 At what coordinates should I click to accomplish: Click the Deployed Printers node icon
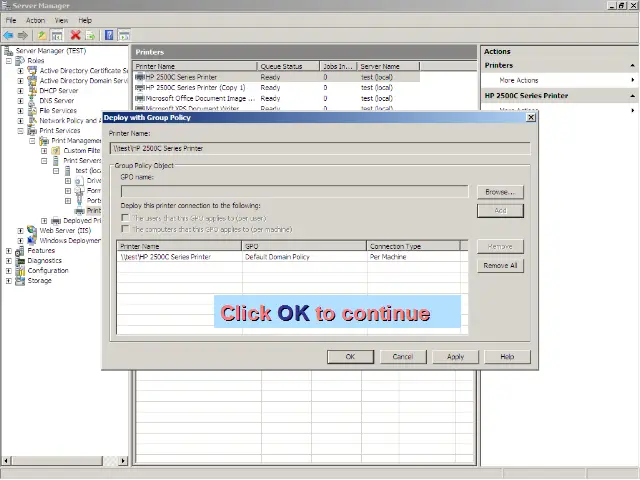[x=56, y=221]
